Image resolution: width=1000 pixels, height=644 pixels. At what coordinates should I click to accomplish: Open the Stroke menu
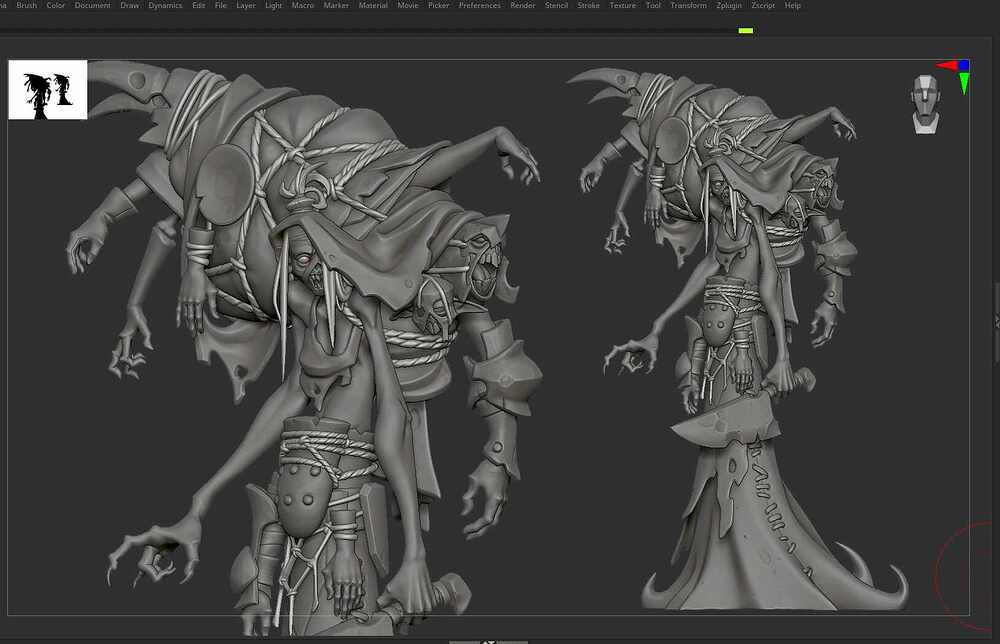[588, 5]
